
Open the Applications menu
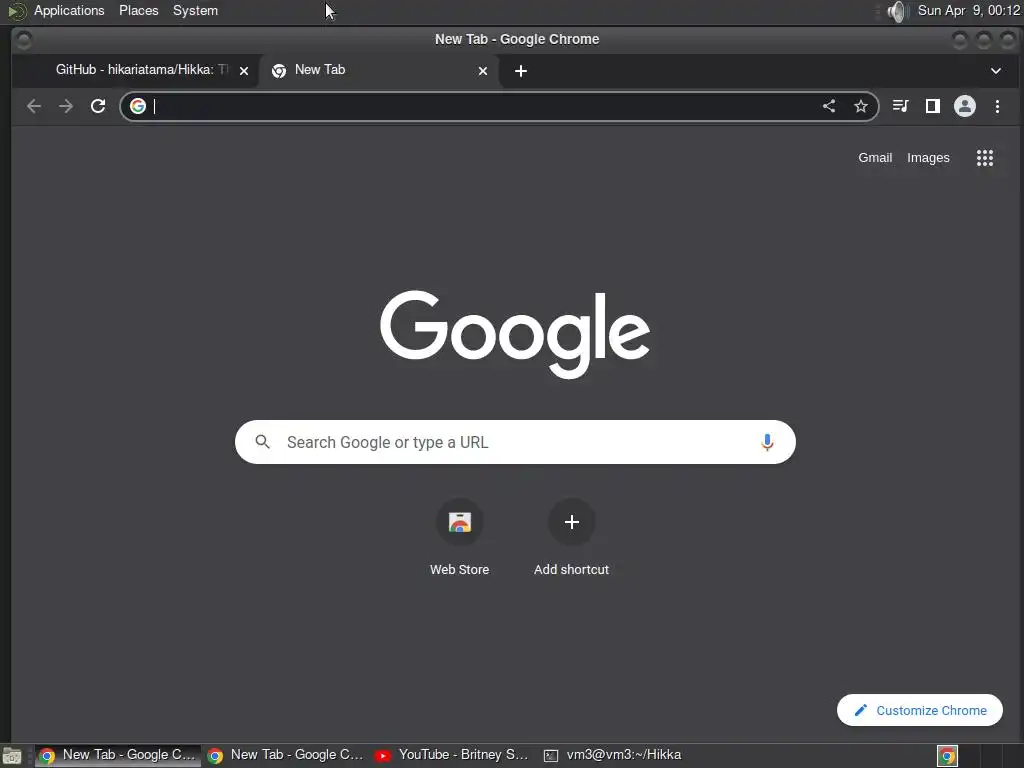pyautogui.click(x=69, y=10)
